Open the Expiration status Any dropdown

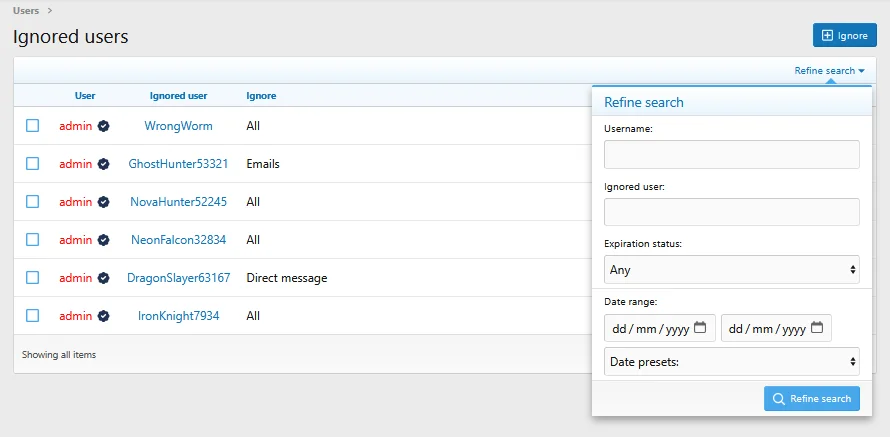coord(732,270)
